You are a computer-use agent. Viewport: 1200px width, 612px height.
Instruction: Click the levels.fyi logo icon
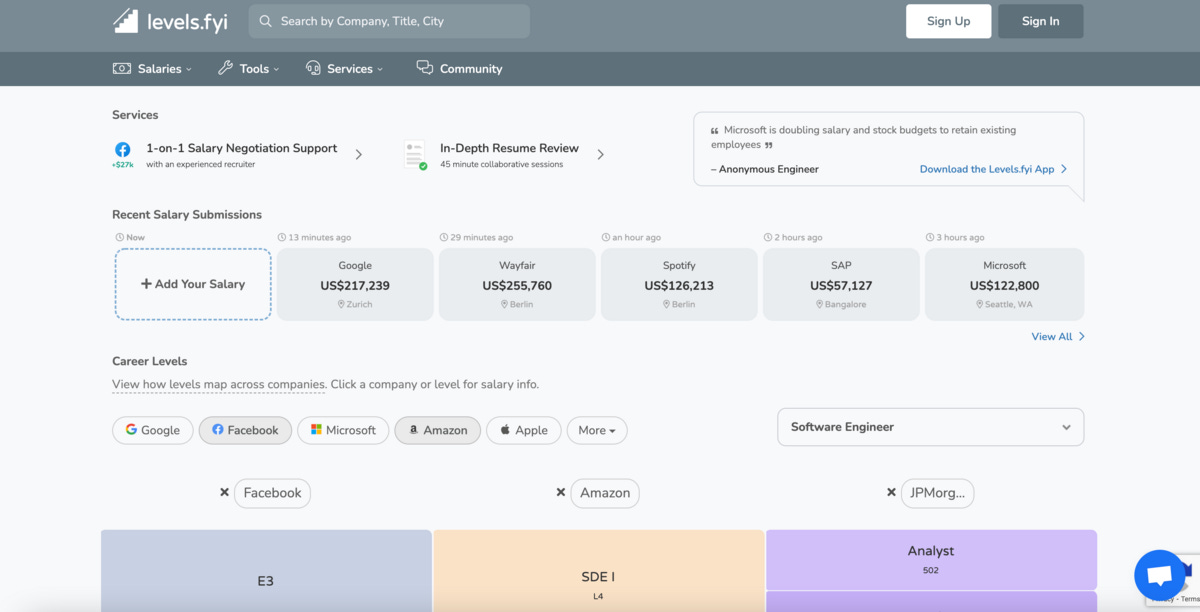[x=126, y=21]
